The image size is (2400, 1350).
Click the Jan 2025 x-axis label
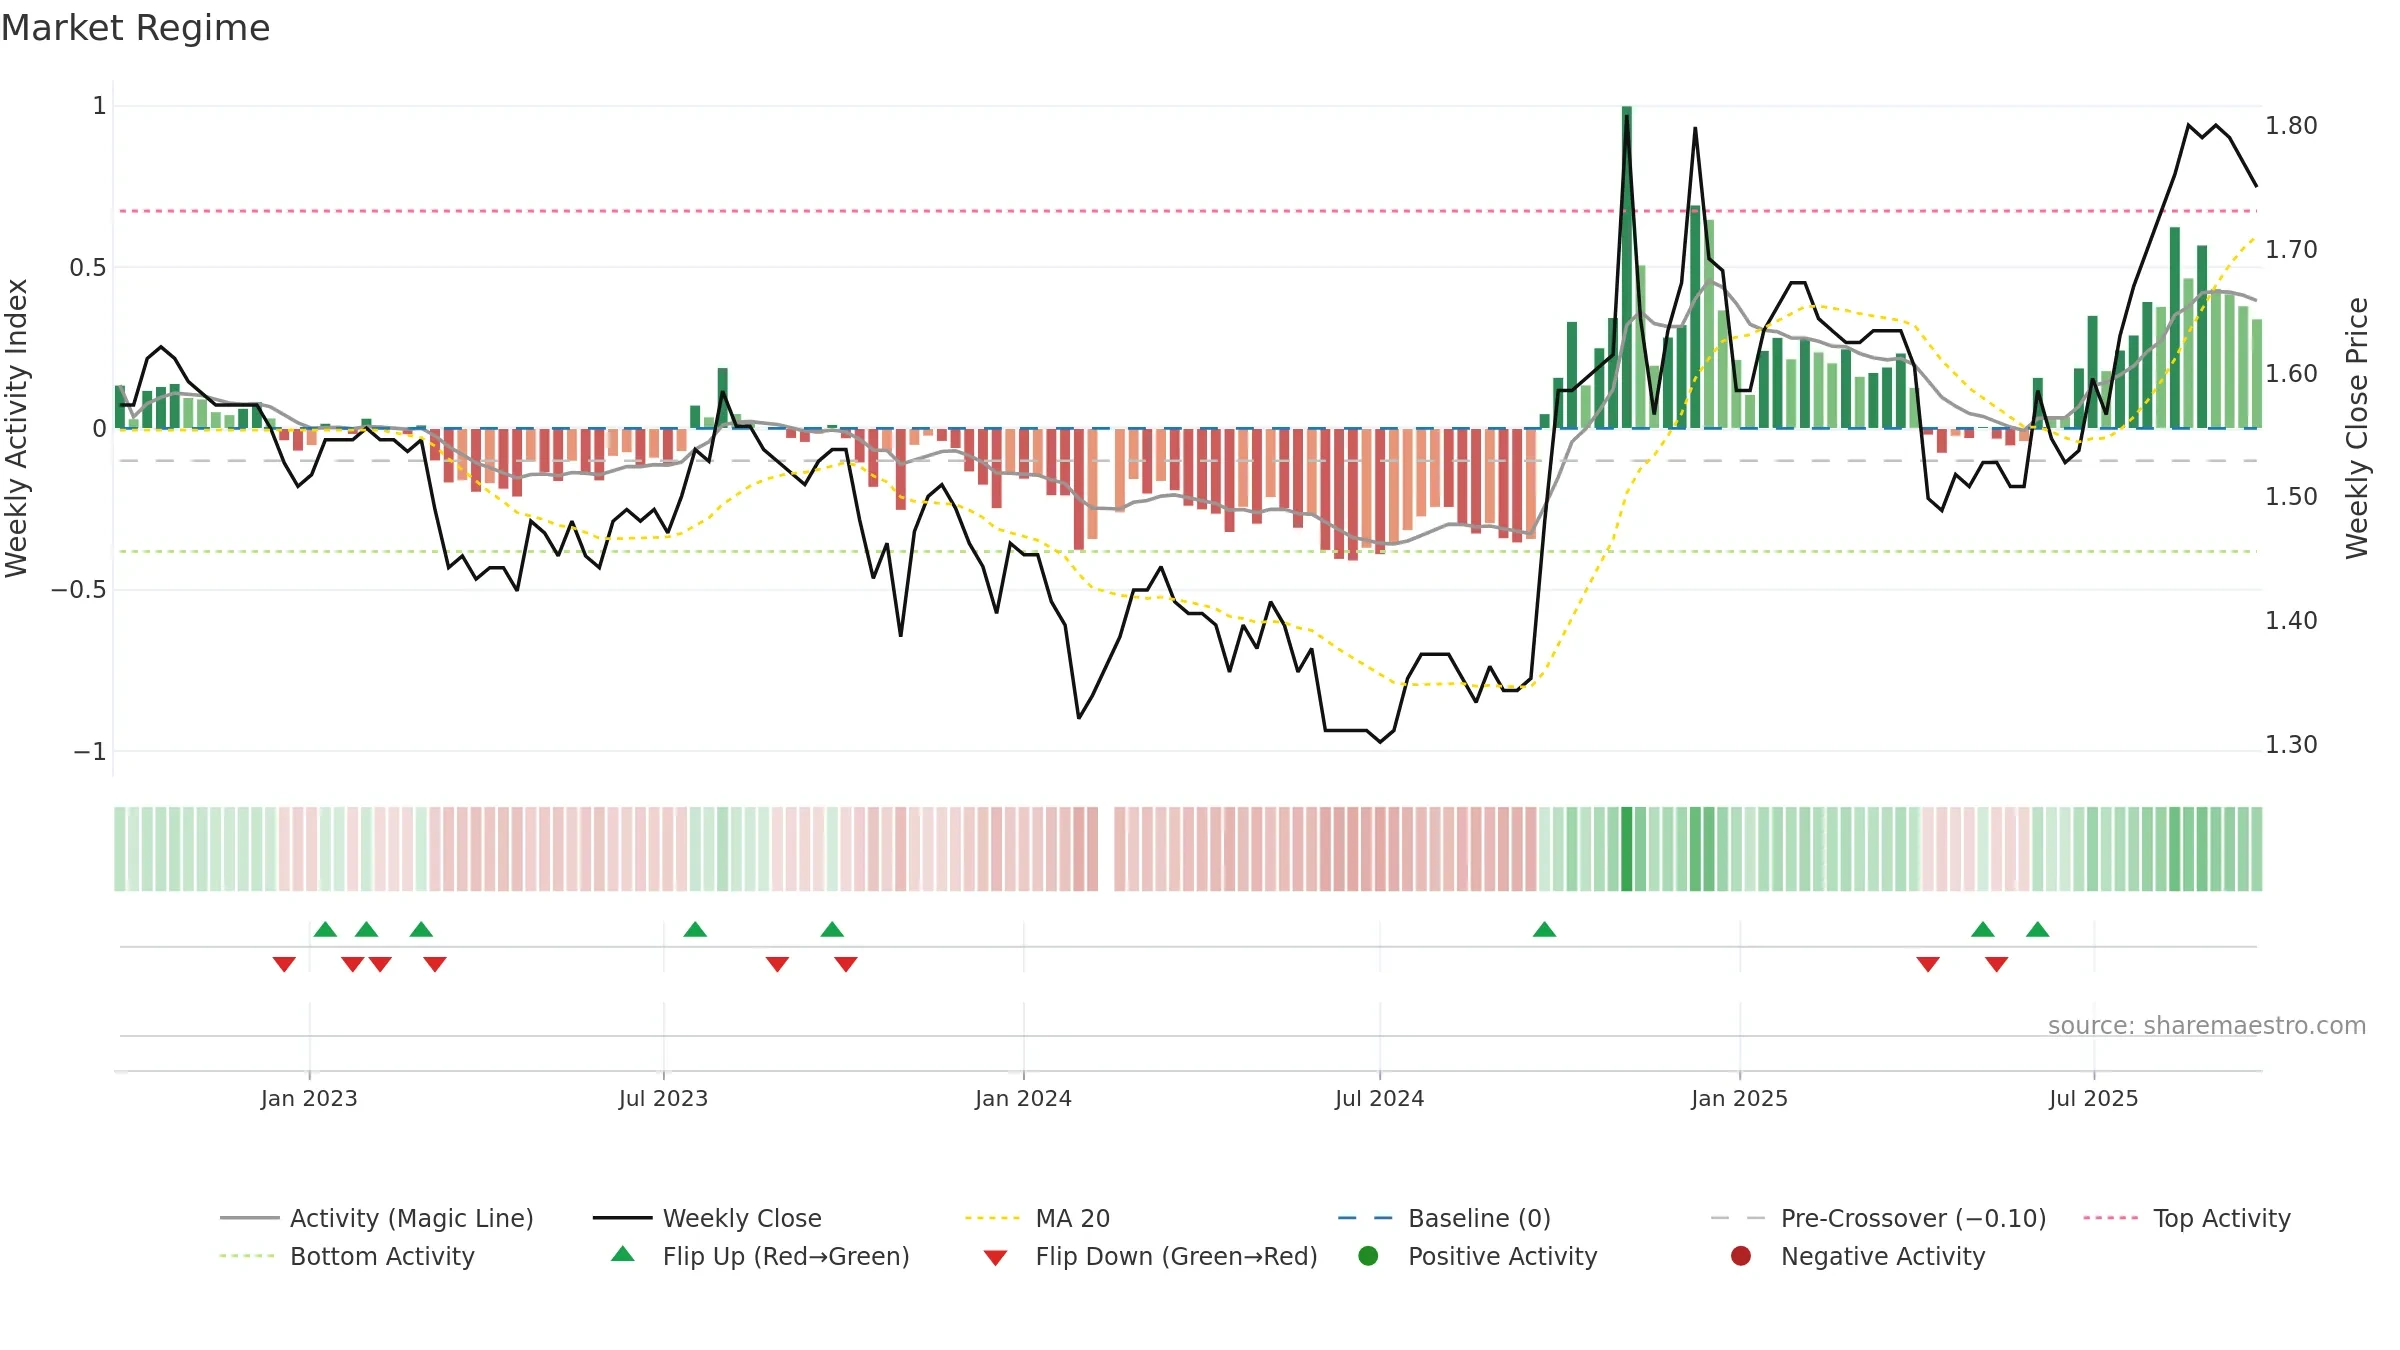pyautogui.click(x=1739, y=1098)
